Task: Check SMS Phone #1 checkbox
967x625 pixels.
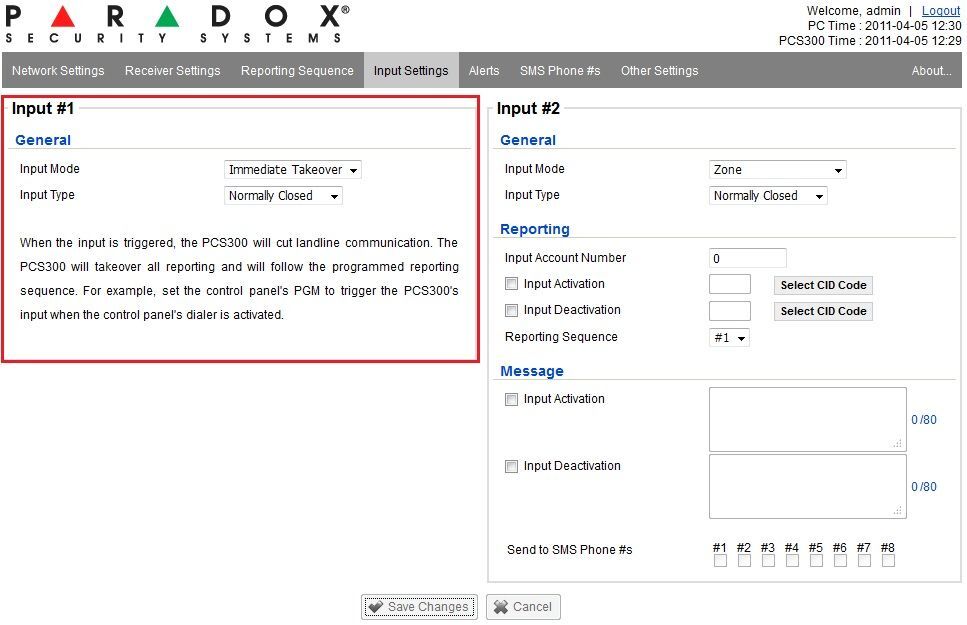Action: [720, 561]
